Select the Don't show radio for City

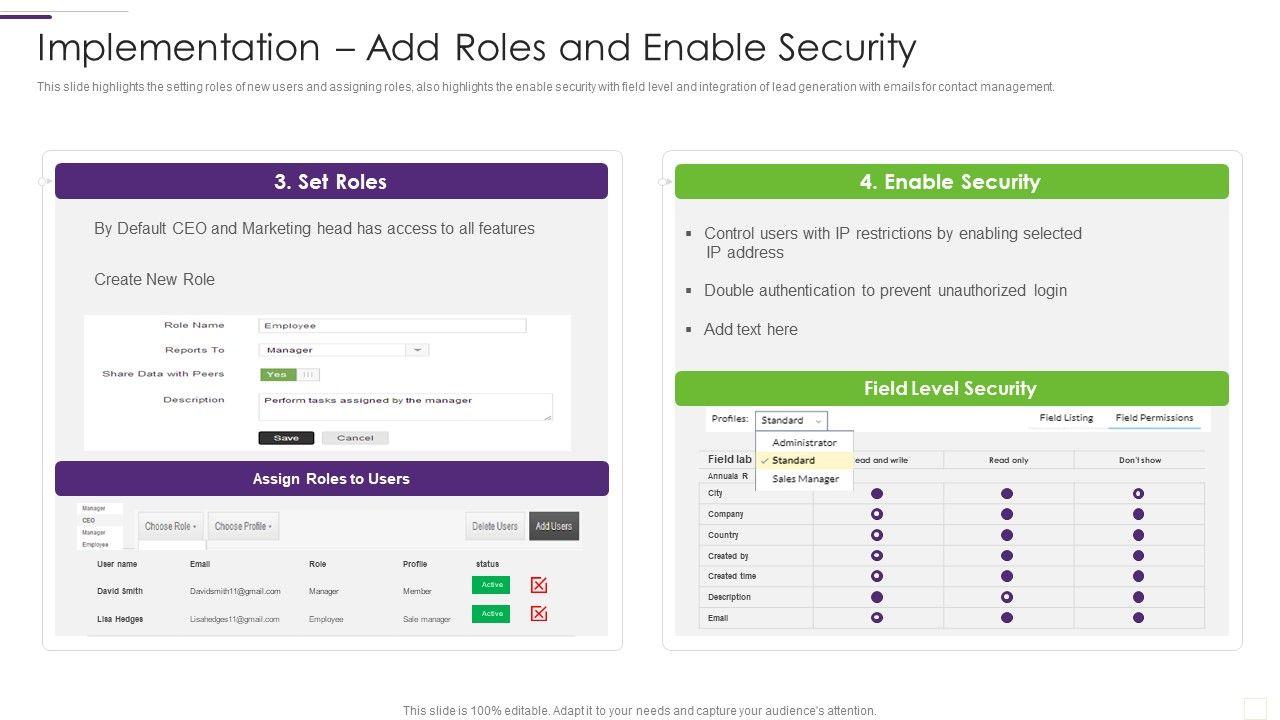tap(1138, 494)
